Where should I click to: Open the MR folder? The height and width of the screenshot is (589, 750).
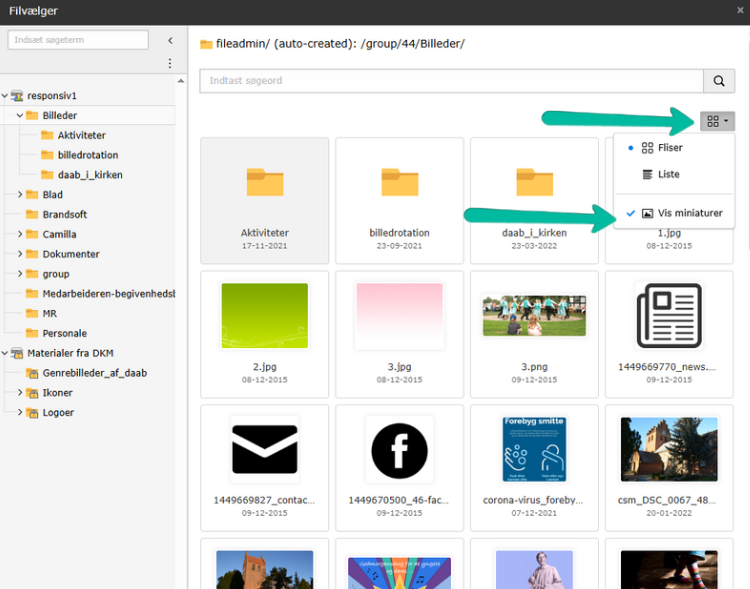50,313
